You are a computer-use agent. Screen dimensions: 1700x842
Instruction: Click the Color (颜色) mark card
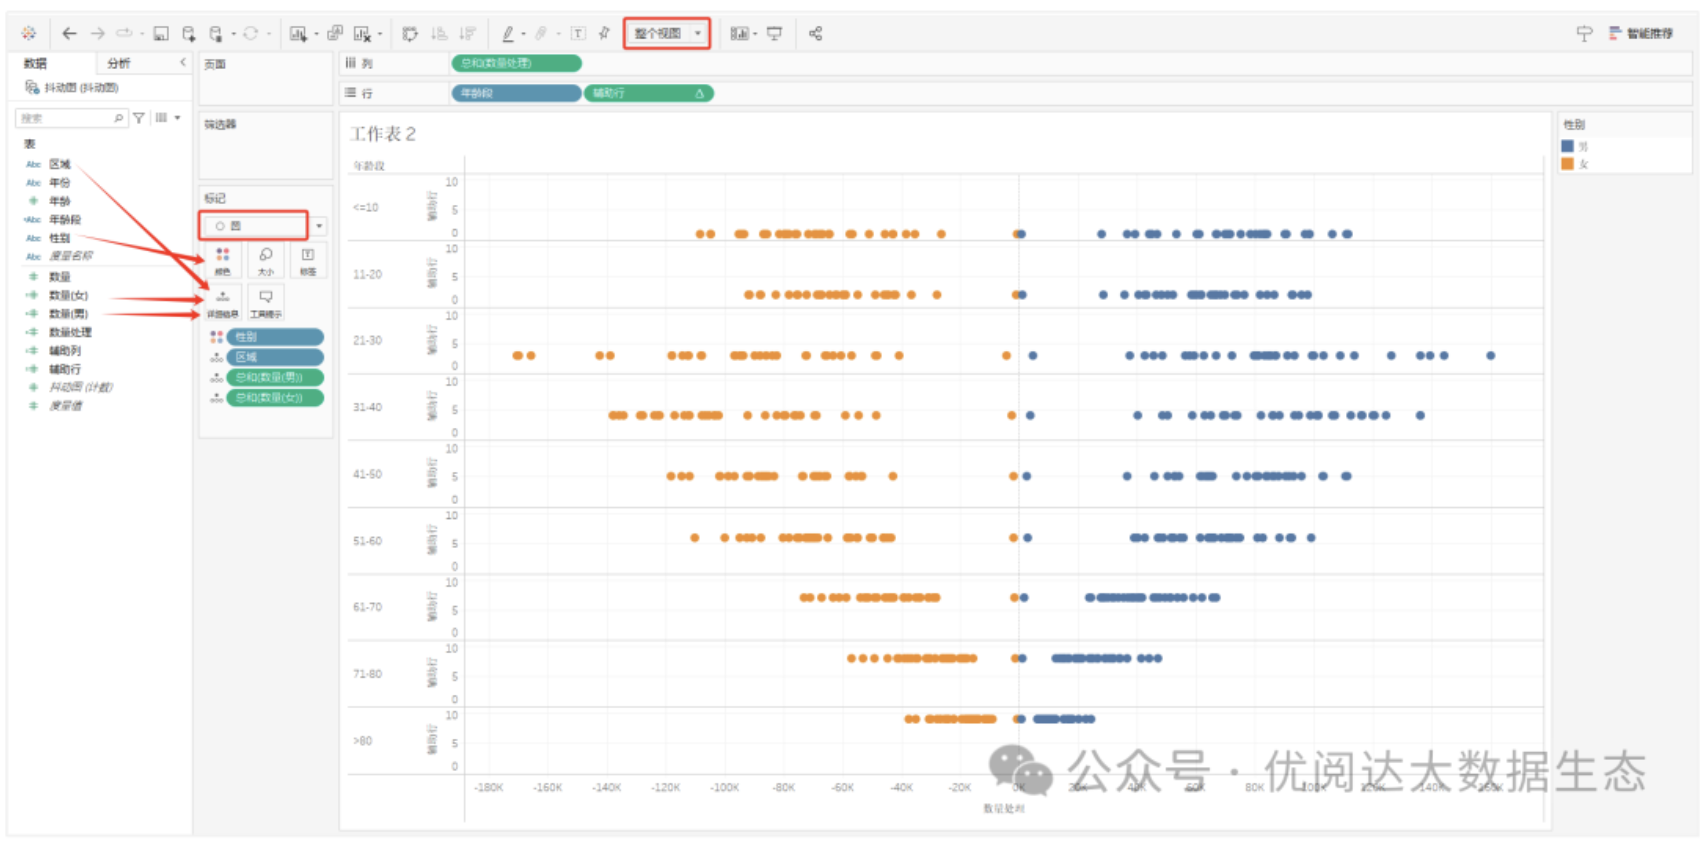coord(222,260)
